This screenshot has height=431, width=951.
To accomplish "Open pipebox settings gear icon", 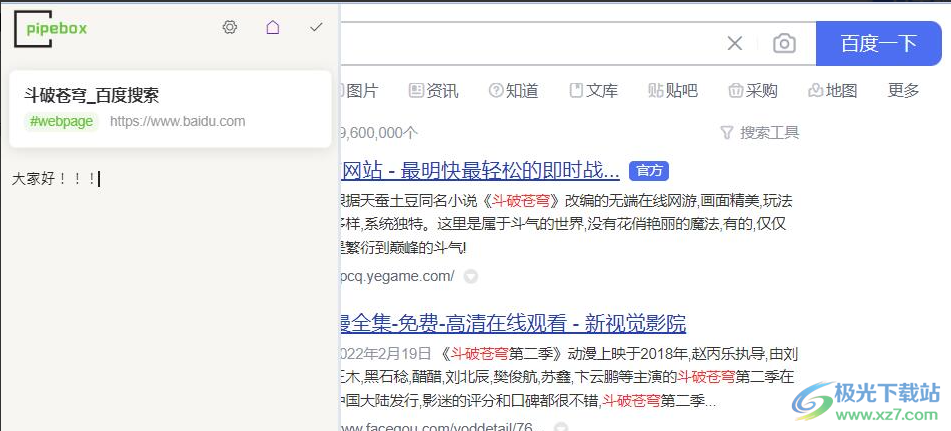I will tap(230, 27).
